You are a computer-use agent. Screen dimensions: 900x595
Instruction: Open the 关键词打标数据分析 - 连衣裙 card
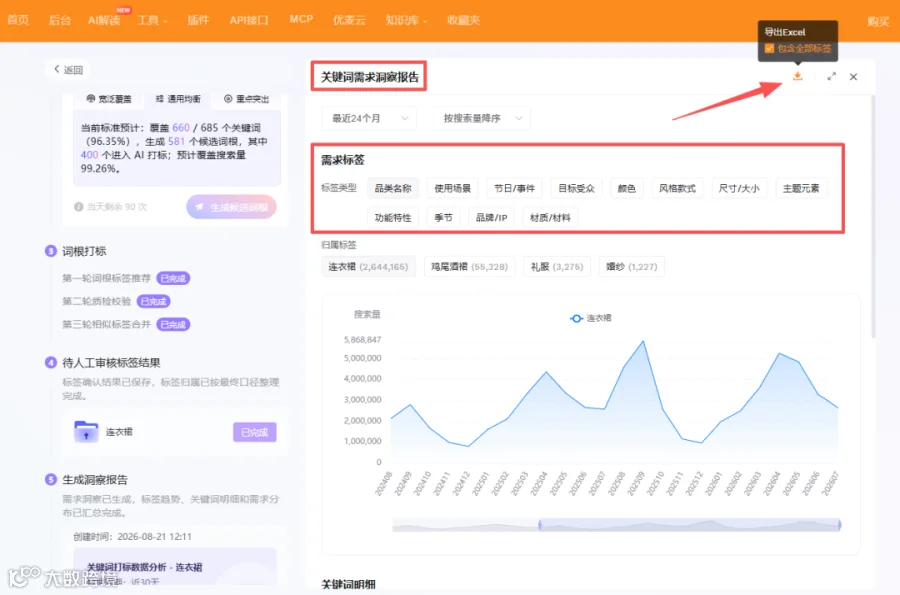click(175, 567)
